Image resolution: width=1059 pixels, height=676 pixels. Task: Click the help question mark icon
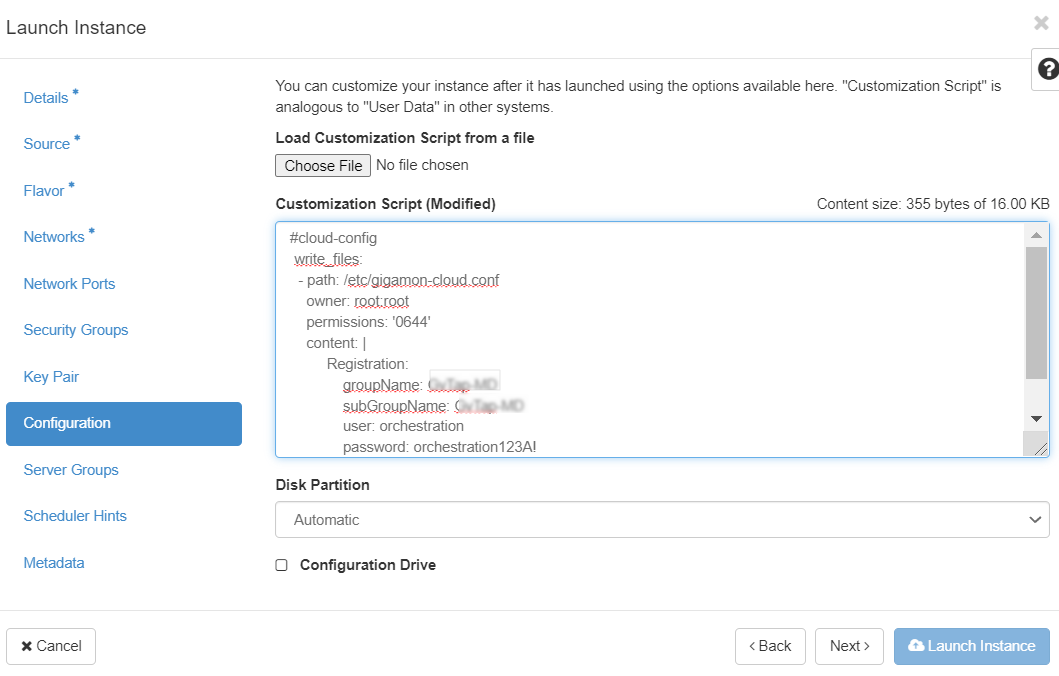pos(1047,69)
